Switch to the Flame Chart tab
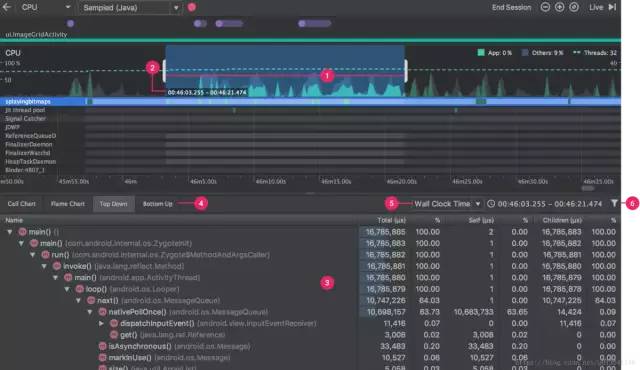This screenshot has height=370, width=640. coord(67,204)
